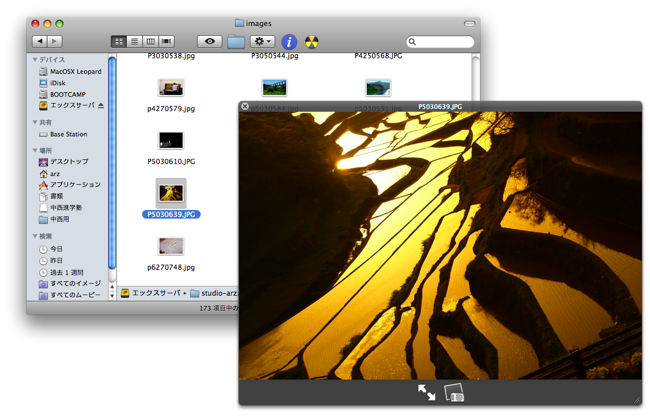This screenshot has height=416, width=650.
Task: Switch to Cover Flow view mode
Action: (166, 42)
